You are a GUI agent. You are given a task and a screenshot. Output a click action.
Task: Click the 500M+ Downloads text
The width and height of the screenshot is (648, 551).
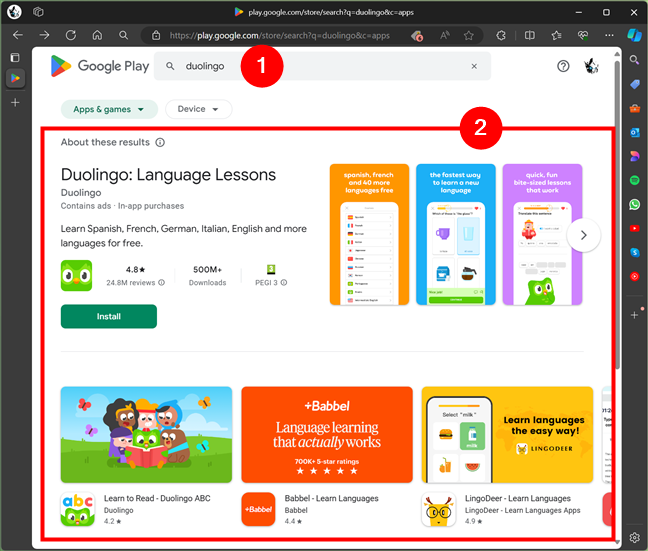click(207, 276)
